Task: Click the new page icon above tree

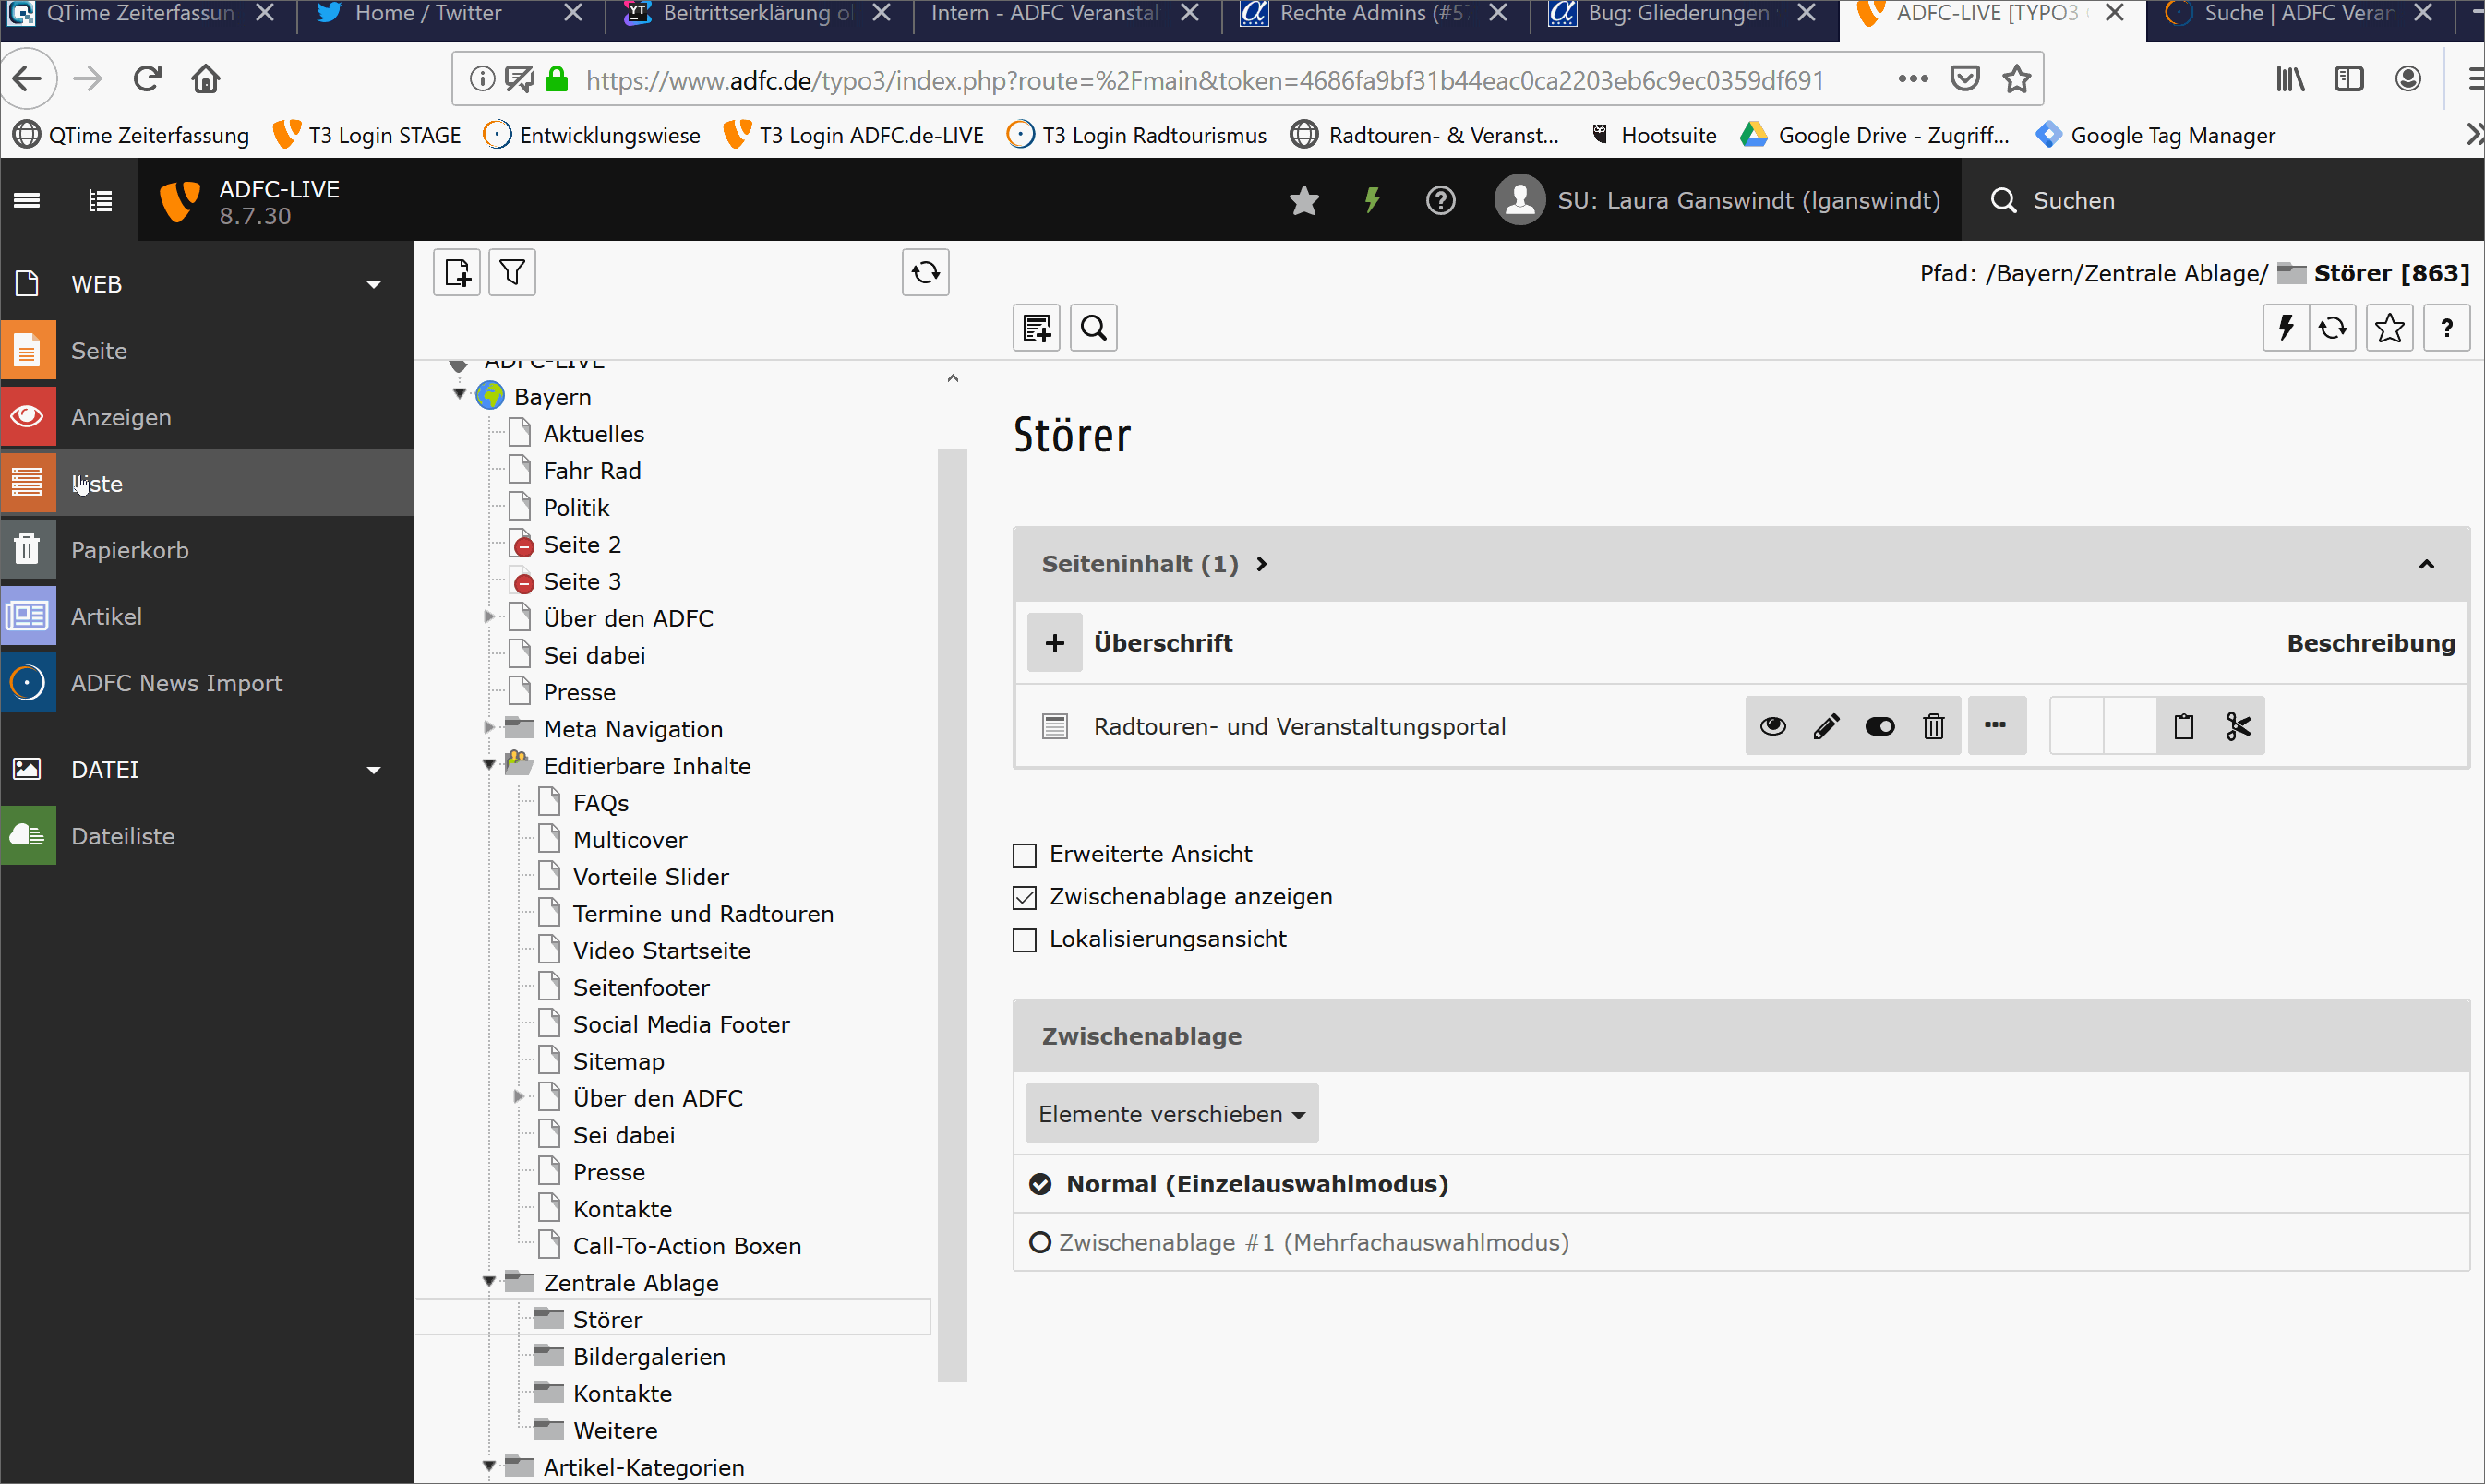Action: 458,272
